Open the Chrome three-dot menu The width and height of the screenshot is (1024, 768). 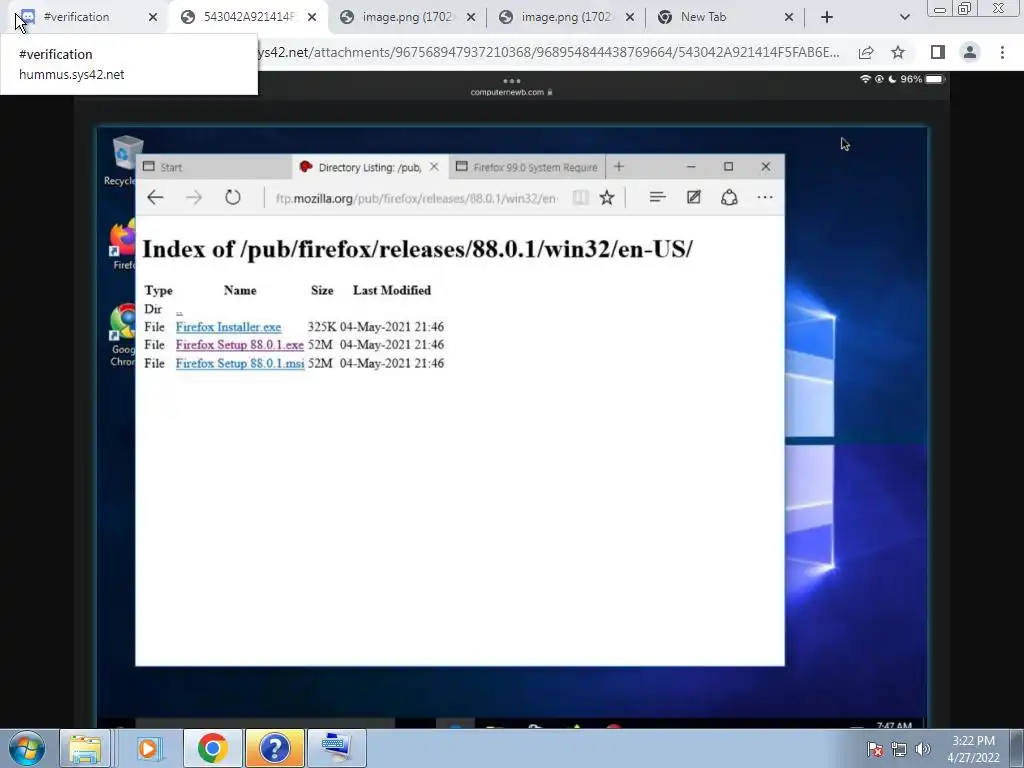click(1002, 52)
